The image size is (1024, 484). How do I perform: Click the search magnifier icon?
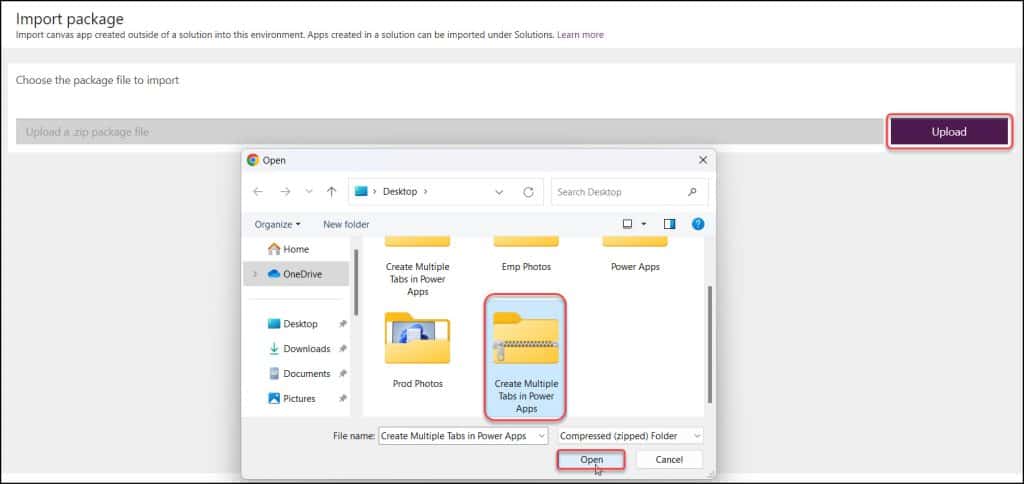(x=692, y=192)
